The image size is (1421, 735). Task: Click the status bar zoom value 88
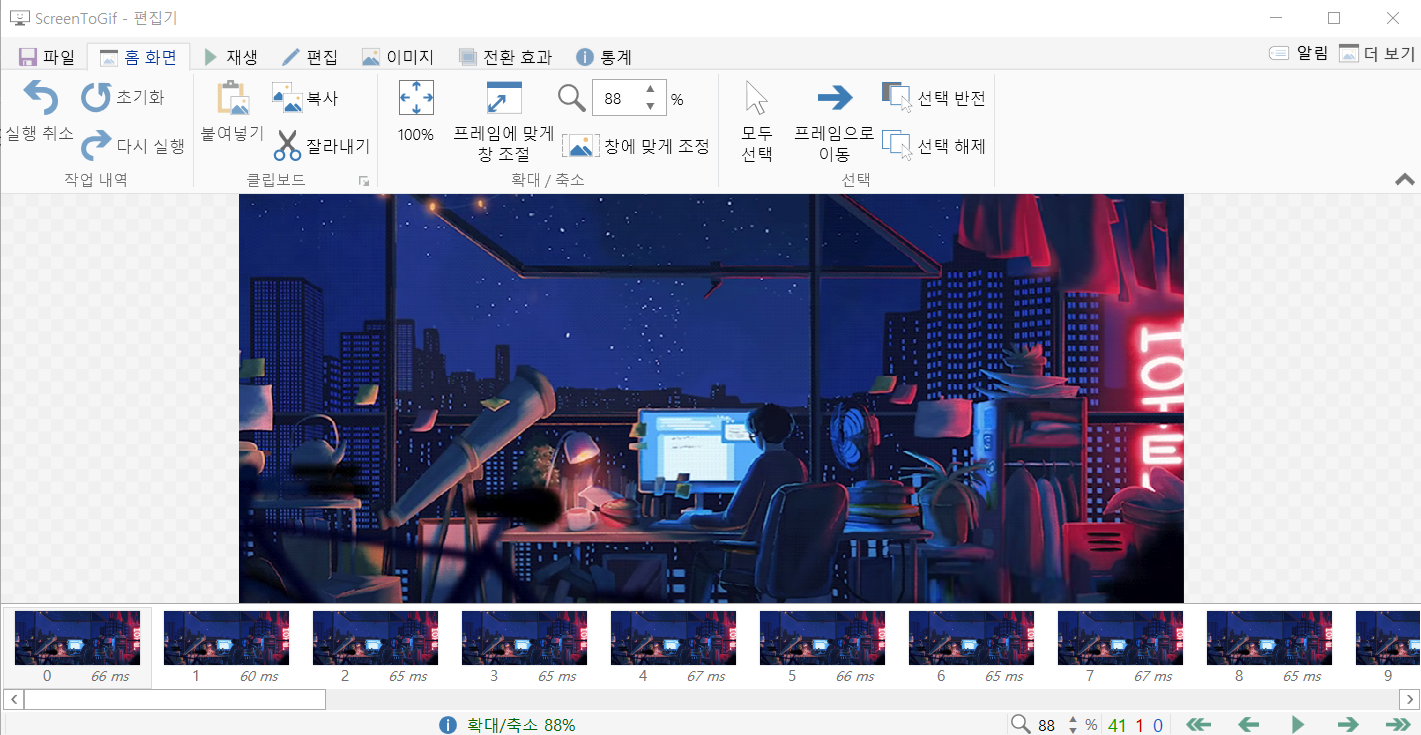[1047, 726]
